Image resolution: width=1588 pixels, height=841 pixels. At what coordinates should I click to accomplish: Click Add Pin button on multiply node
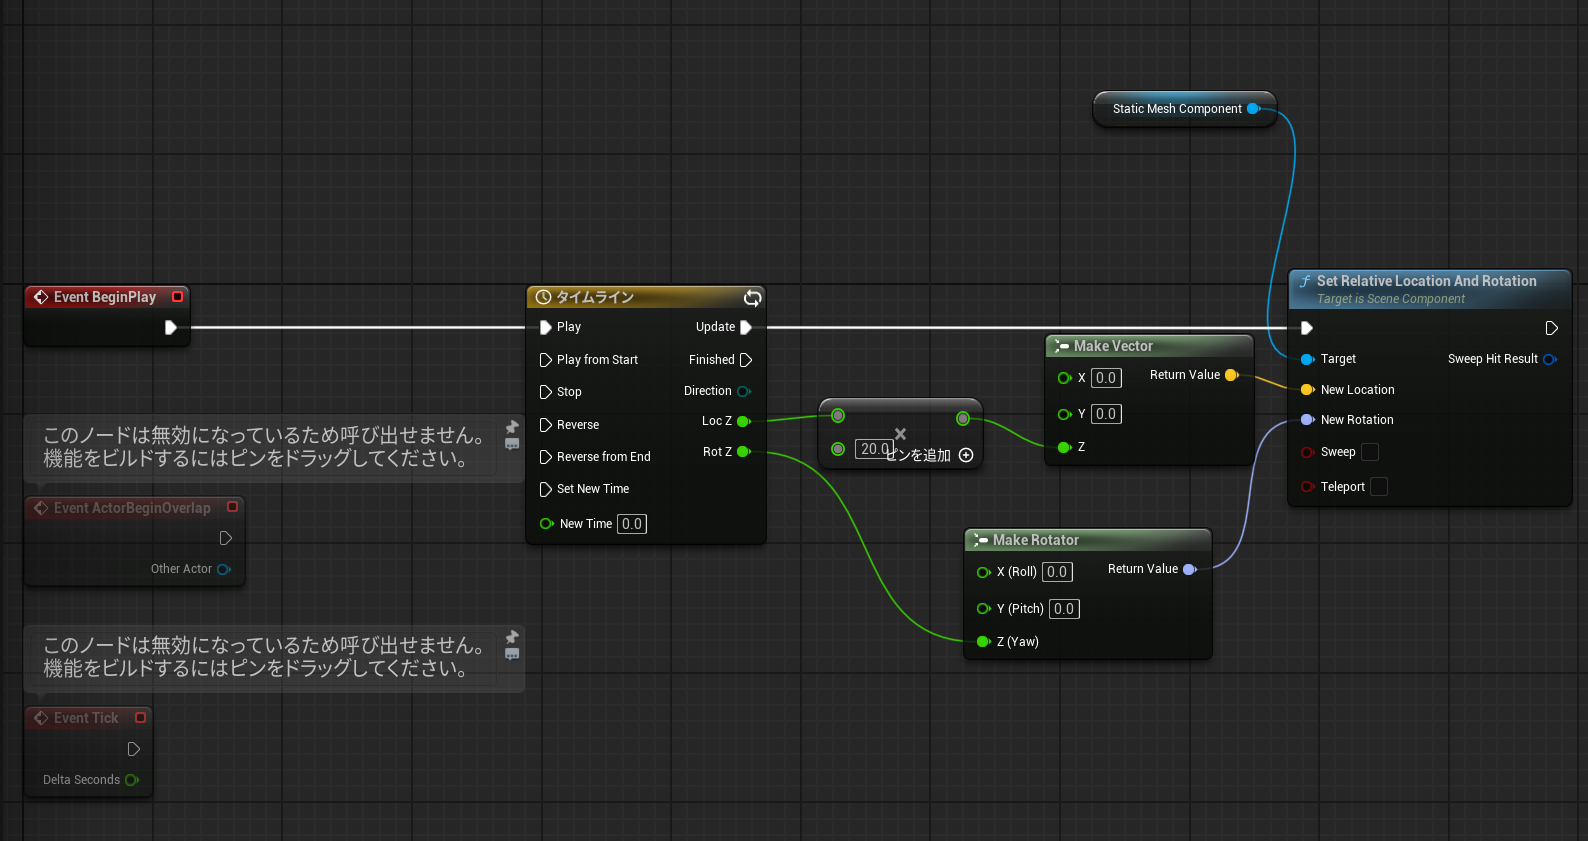pos(966,455)
